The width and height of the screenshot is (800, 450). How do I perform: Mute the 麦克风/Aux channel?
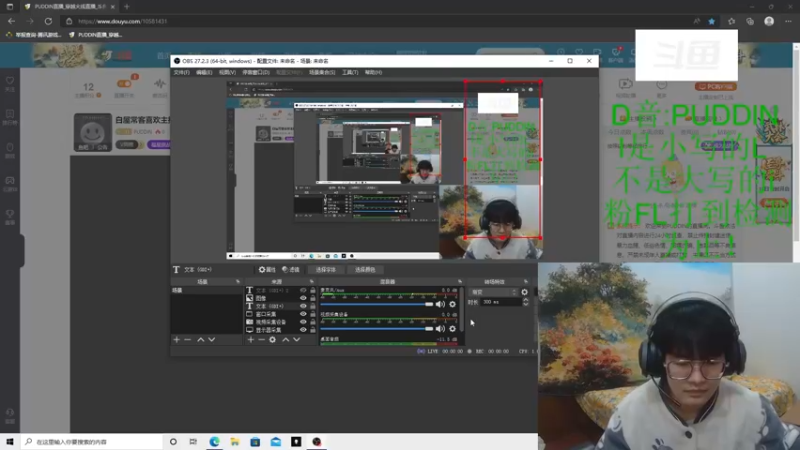pos(440,304)
